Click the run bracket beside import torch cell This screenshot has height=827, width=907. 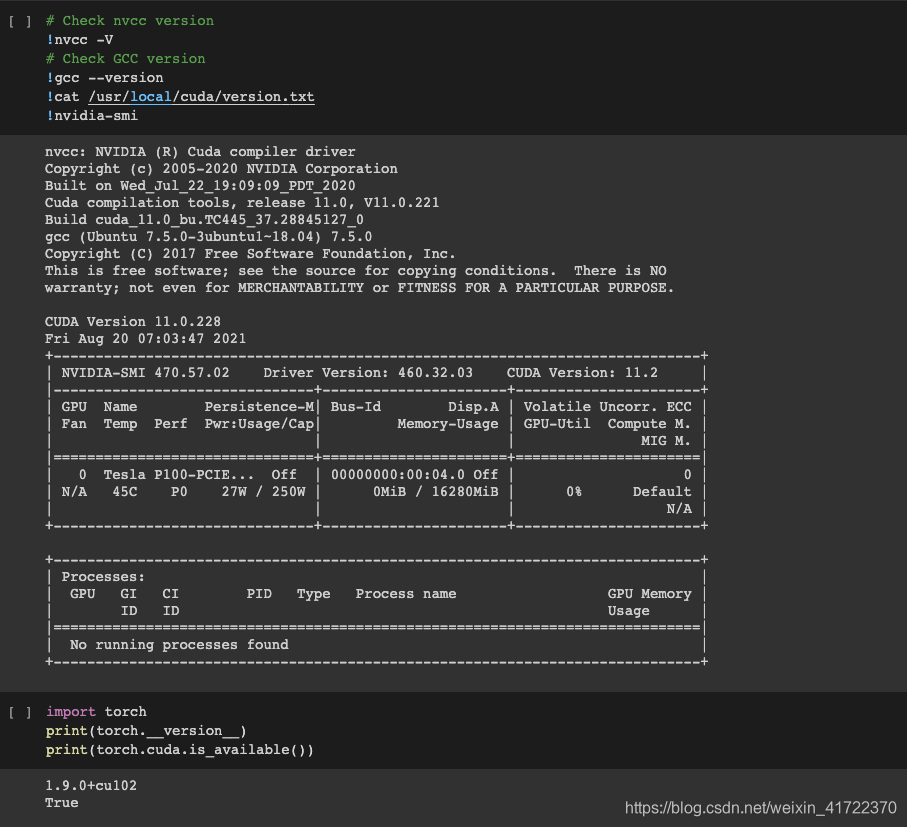tap(19, 711)
